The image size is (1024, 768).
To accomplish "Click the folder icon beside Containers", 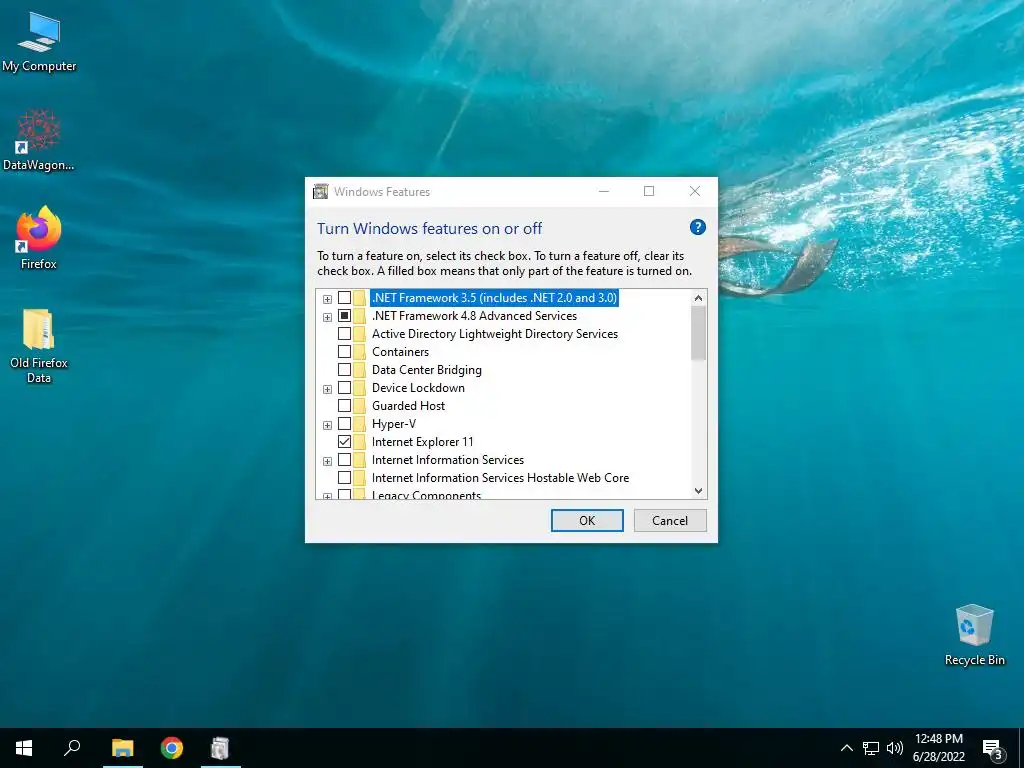I will coord(360,351).
